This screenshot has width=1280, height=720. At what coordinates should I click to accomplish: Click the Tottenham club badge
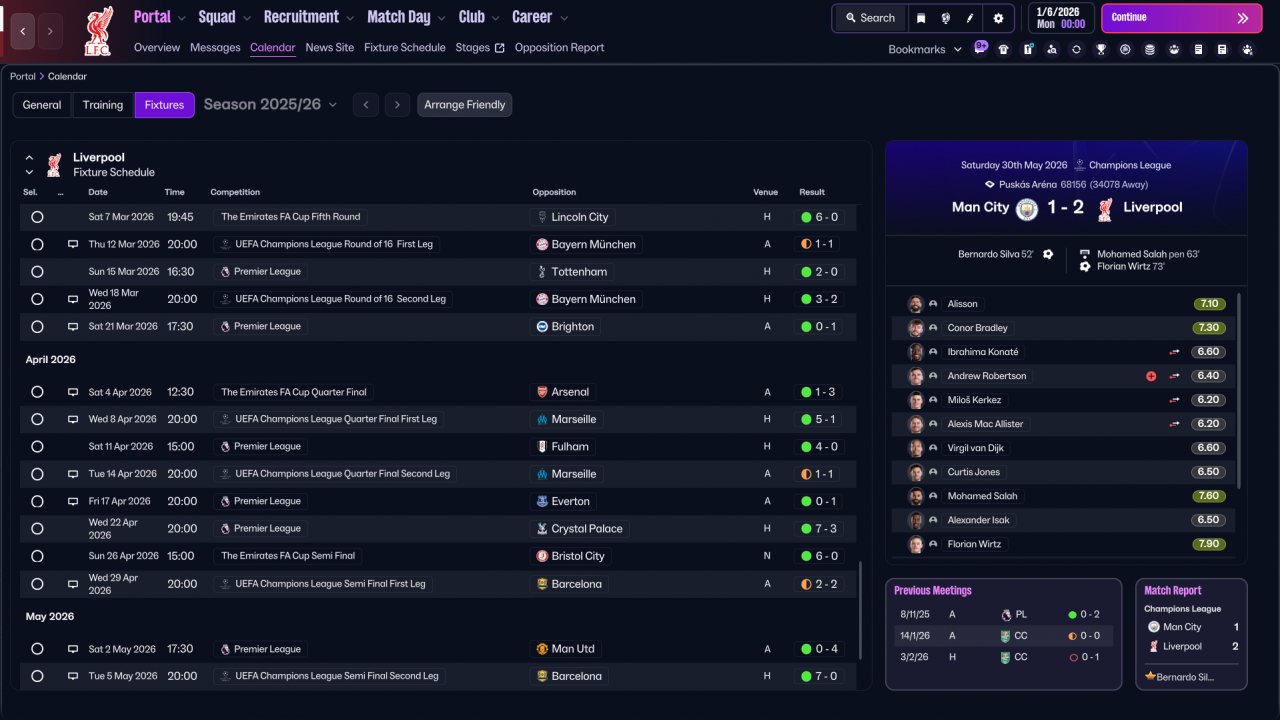click(541, 272)
